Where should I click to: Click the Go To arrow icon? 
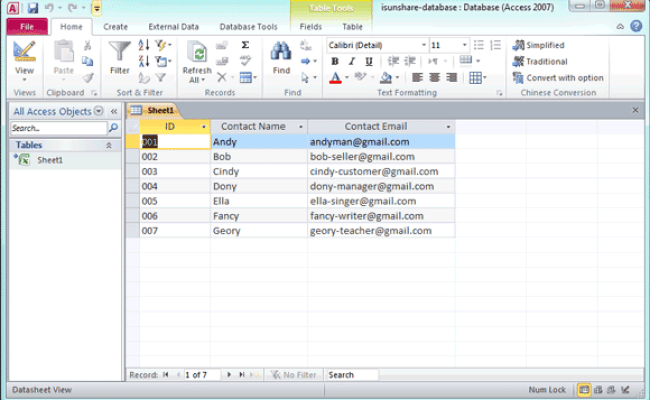click(306, 61)
